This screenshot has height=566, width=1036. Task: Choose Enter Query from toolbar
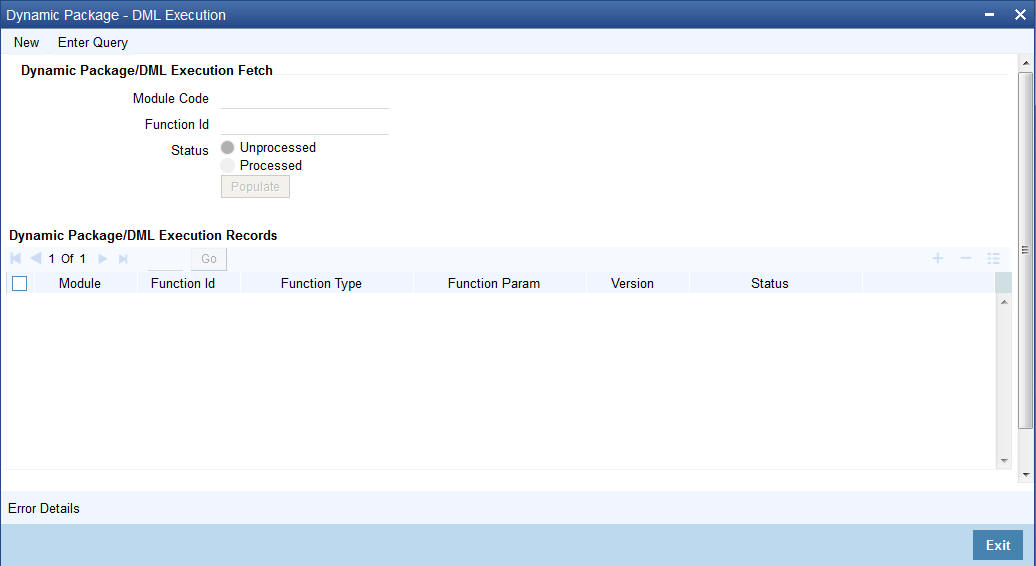pyautogui.click(x=92, y=42)
